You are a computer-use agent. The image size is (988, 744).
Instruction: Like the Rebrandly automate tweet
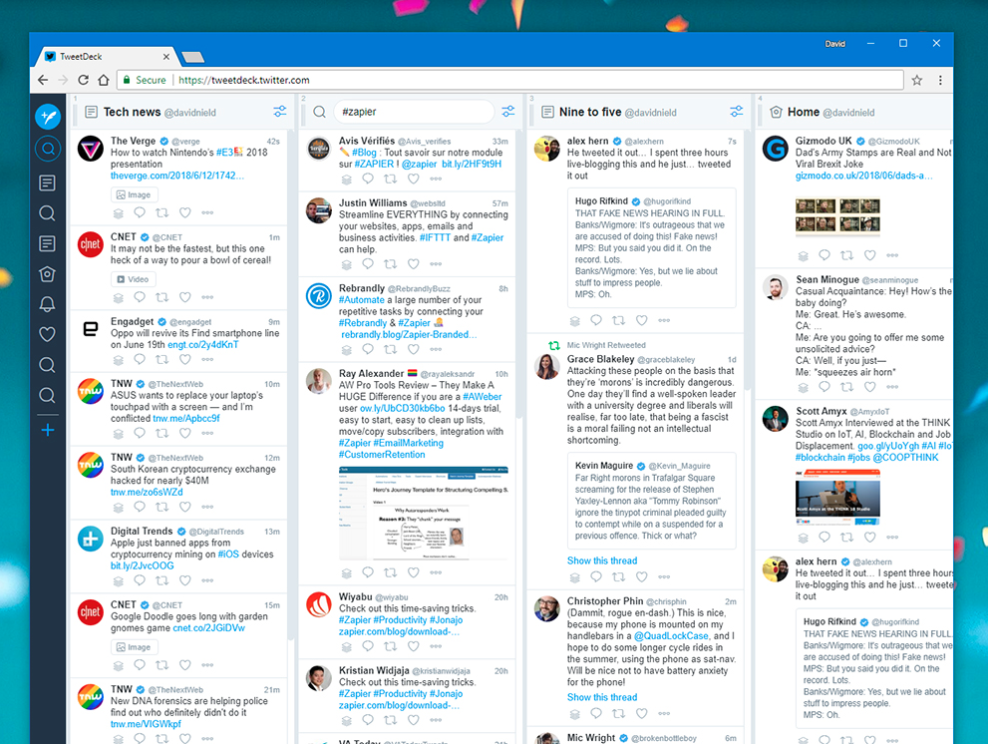point(413,349)
